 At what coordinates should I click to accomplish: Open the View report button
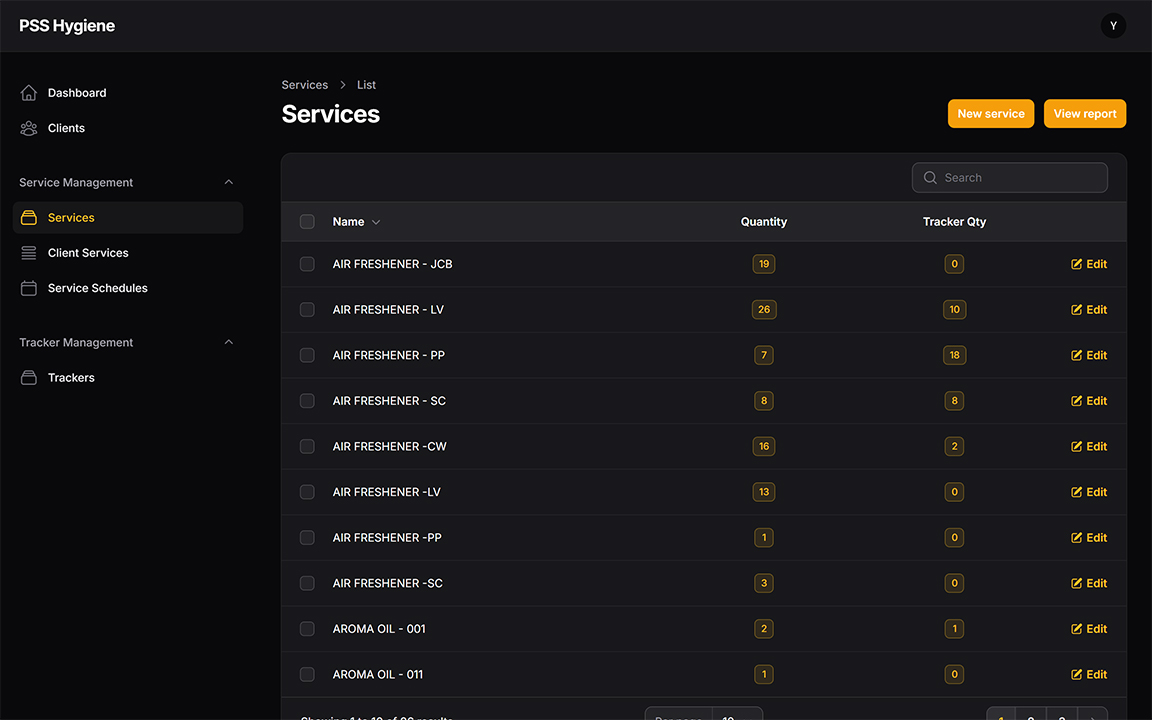click(x=1084, y=114)
